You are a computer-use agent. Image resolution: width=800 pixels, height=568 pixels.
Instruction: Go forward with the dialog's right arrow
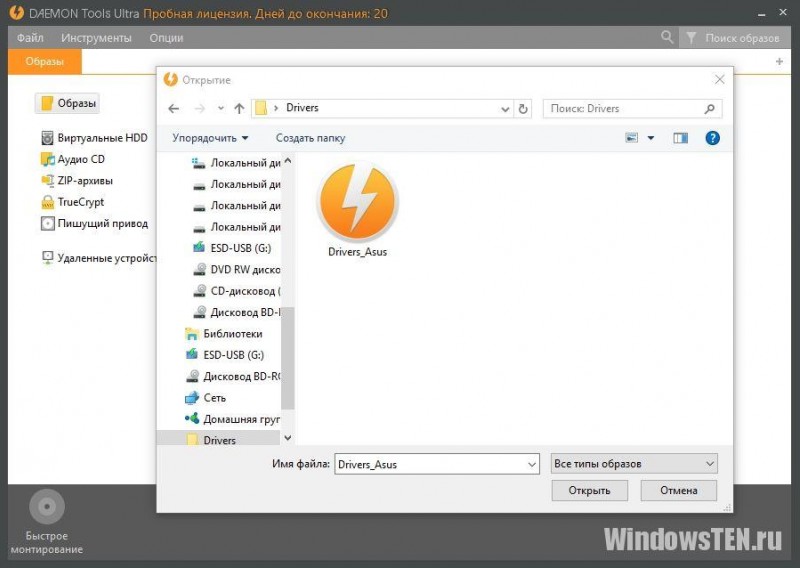point(199,109)
